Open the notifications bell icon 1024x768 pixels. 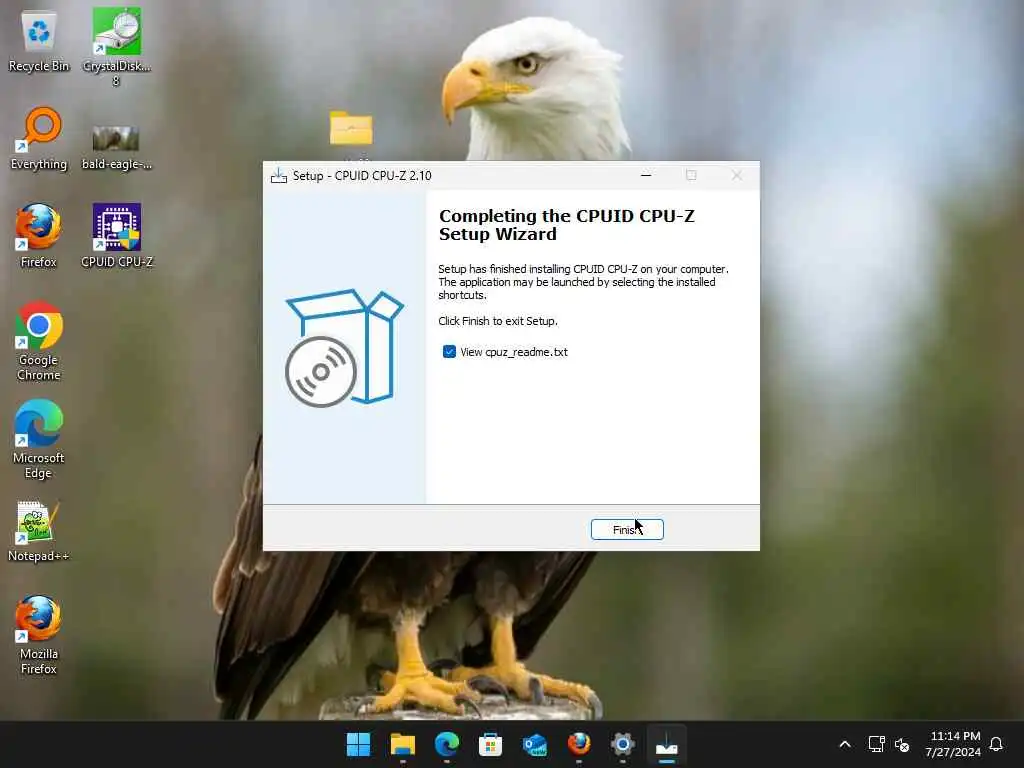point(996,744)
